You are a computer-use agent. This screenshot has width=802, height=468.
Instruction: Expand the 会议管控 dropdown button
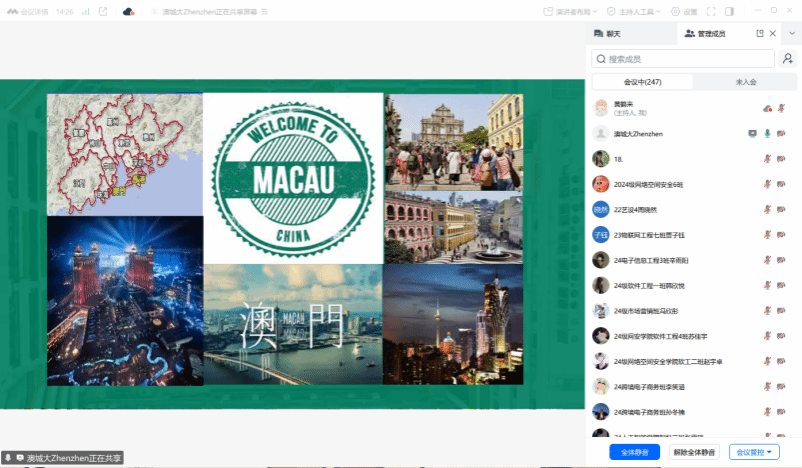(755, 452)
